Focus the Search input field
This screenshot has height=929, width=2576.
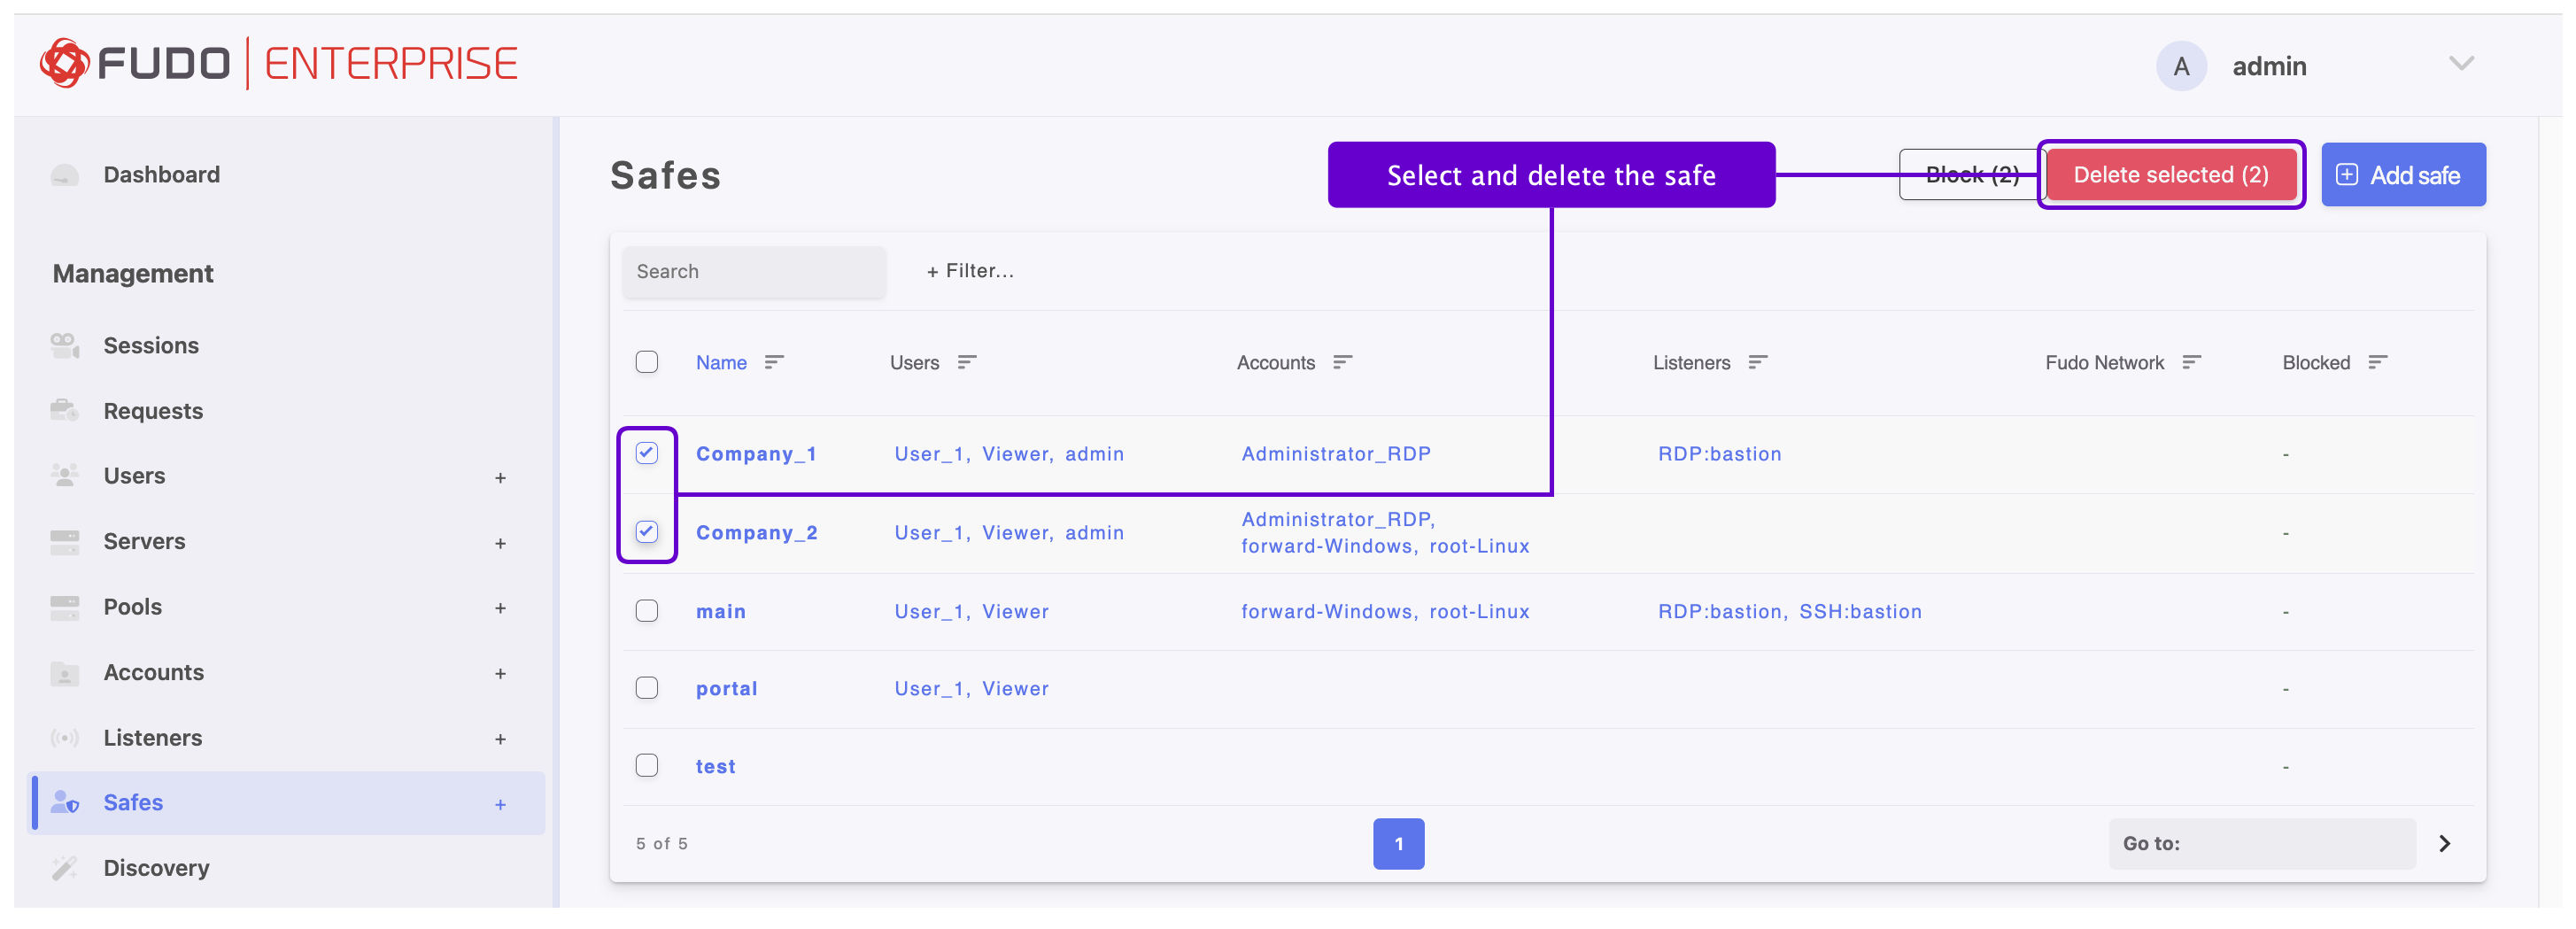click(x=753, y=272)
